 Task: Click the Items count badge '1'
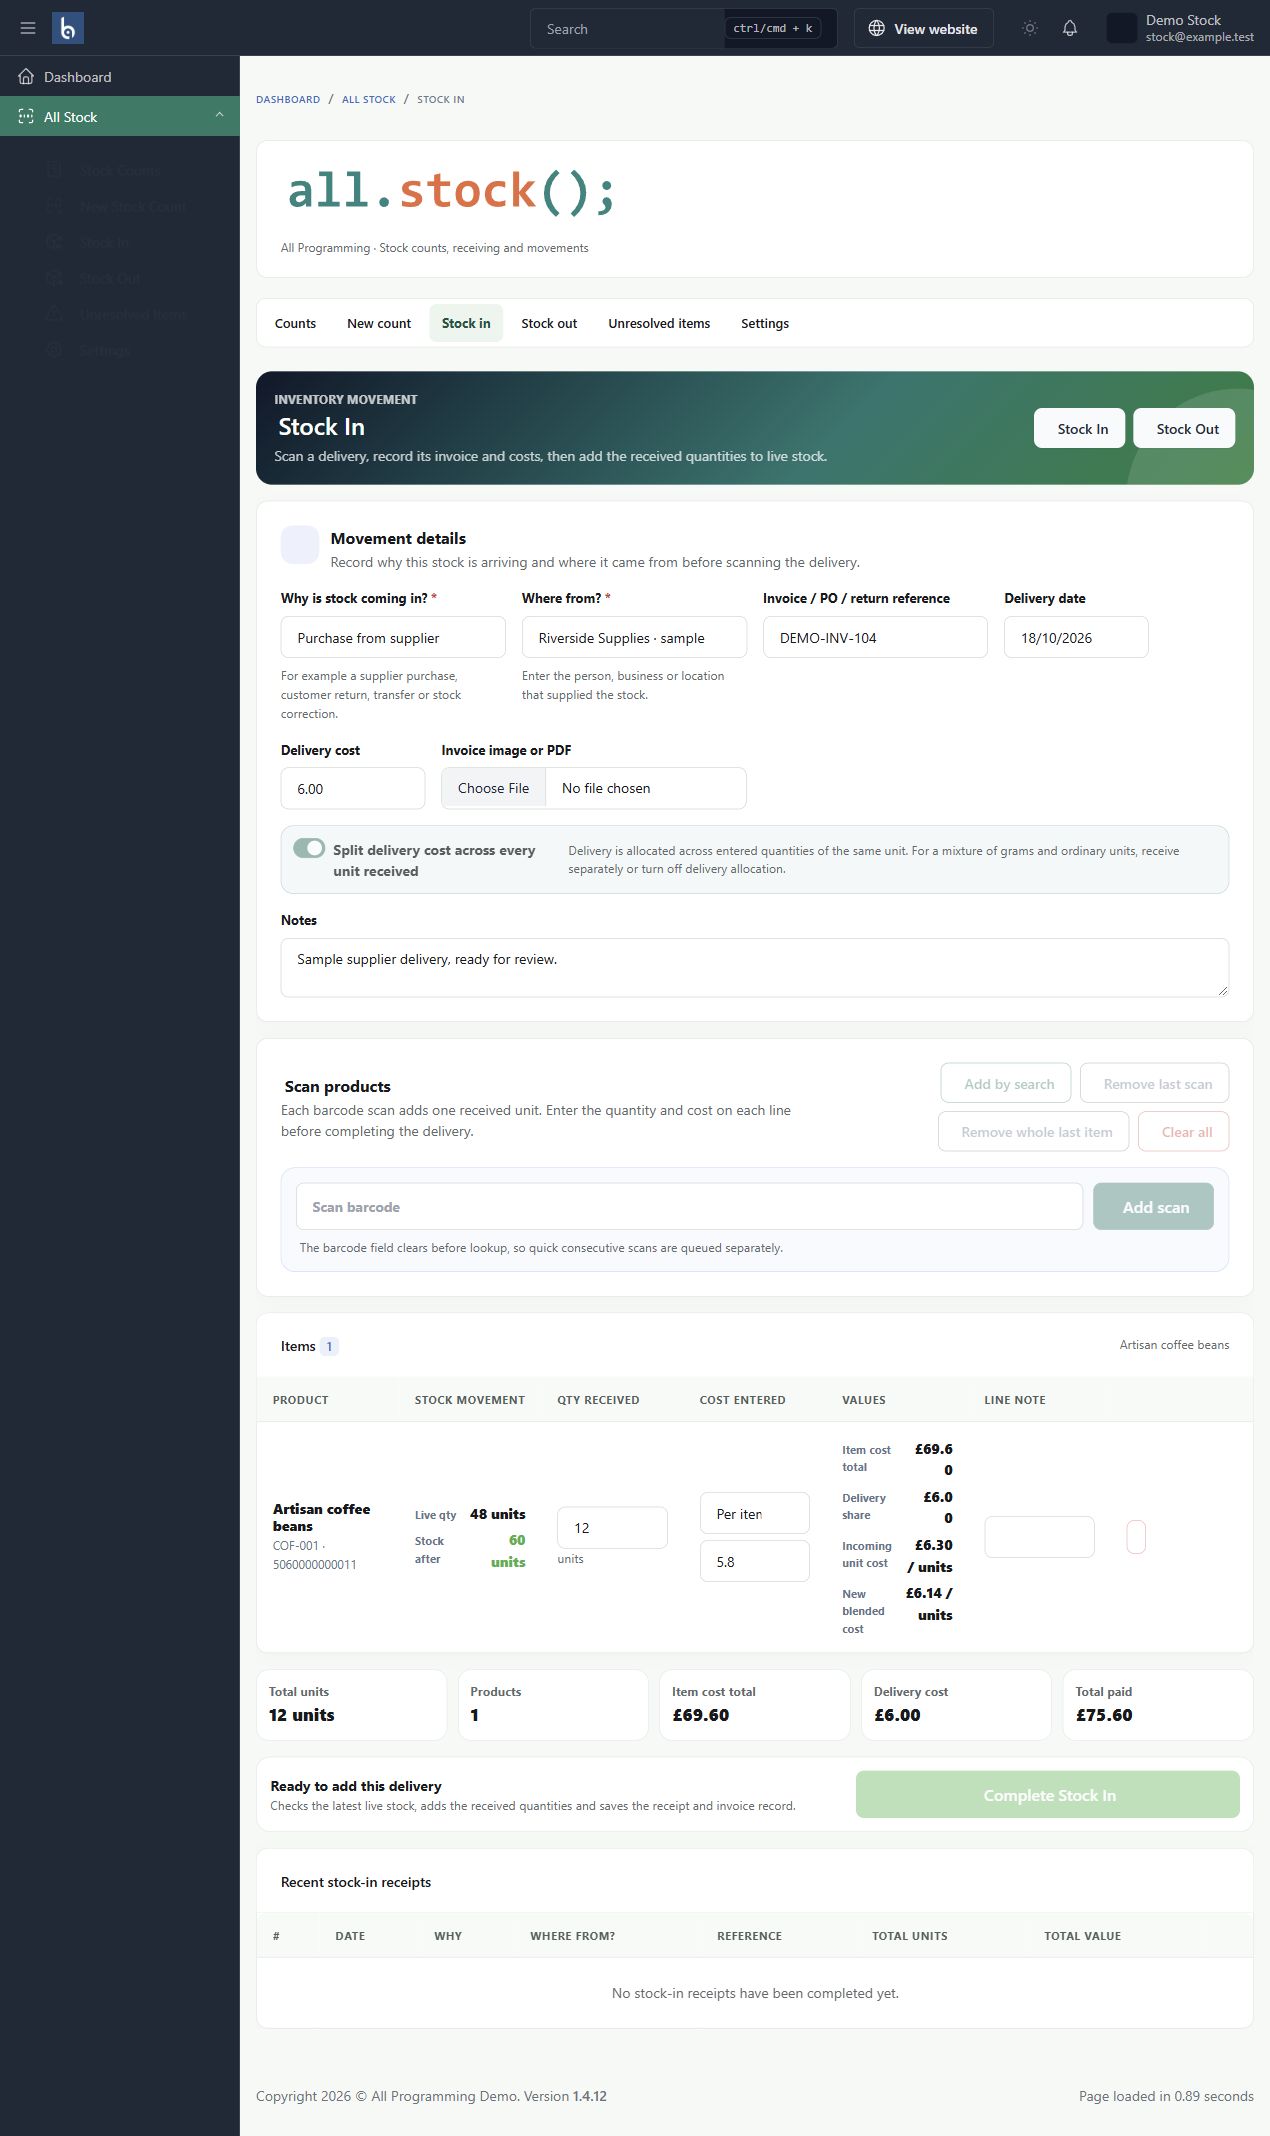click(329, 1346)
